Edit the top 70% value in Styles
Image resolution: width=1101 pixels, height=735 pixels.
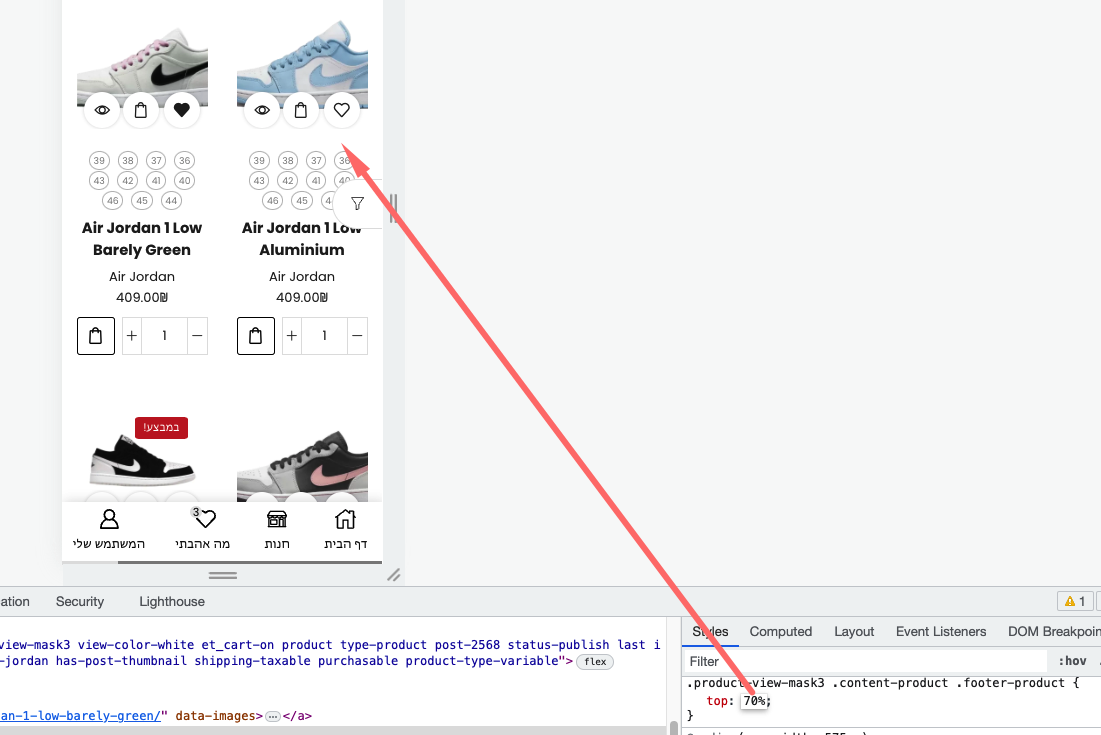click(755, 701)
